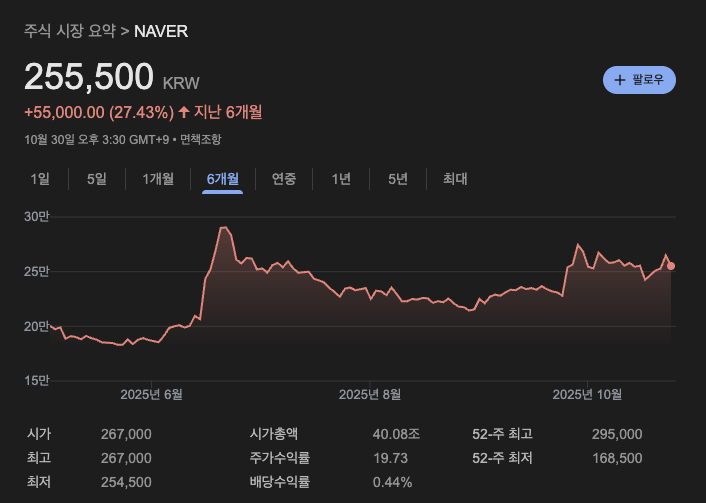Click the 주식 시장 요약 breadcrumb
This screenshot has height=503, width=706.
tap(69, 31)
